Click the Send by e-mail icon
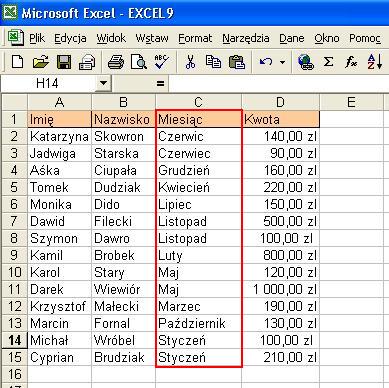 (87, 62)
